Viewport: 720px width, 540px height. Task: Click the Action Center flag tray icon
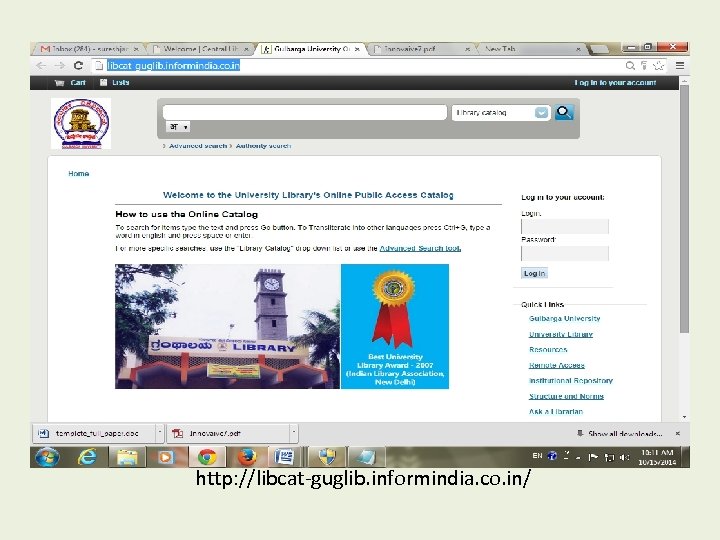(x=593, y=457)
